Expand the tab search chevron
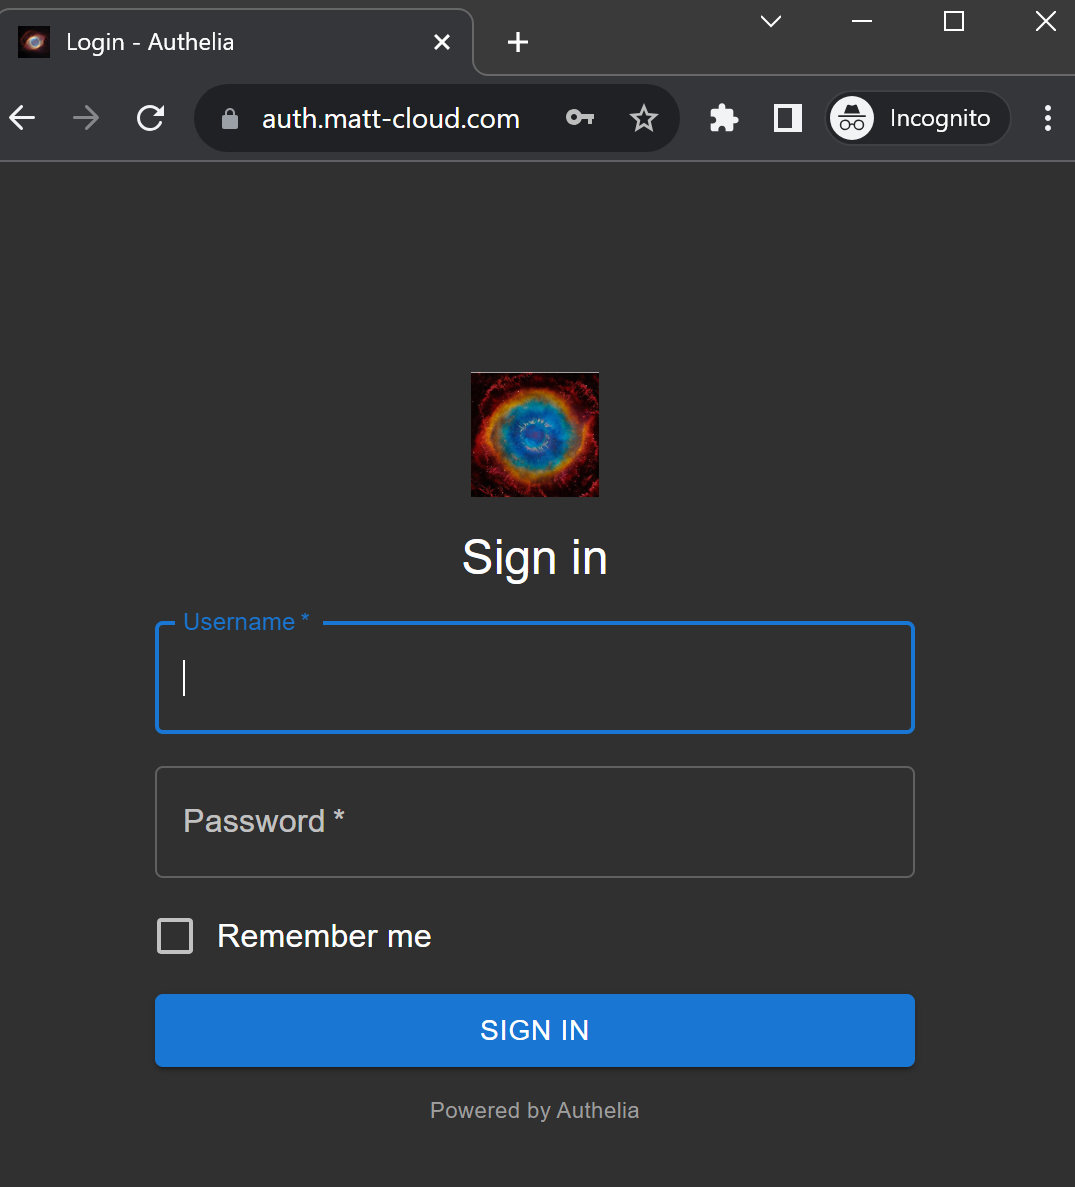Image resolution: width=1075 pixels, height=1187 pixels. (x=771, y=21)
